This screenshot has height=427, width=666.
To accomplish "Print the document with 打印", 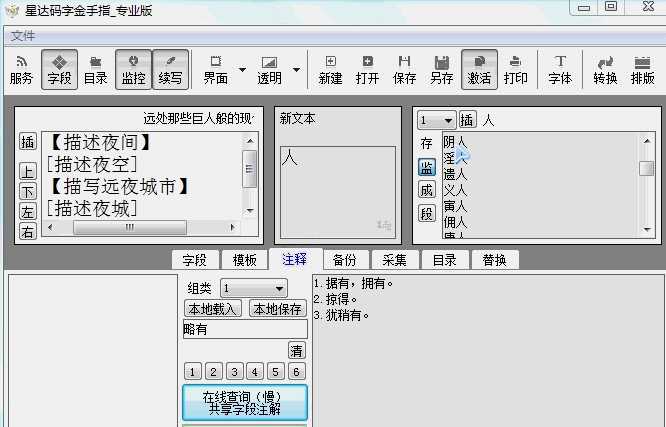I will coord(516,70).
